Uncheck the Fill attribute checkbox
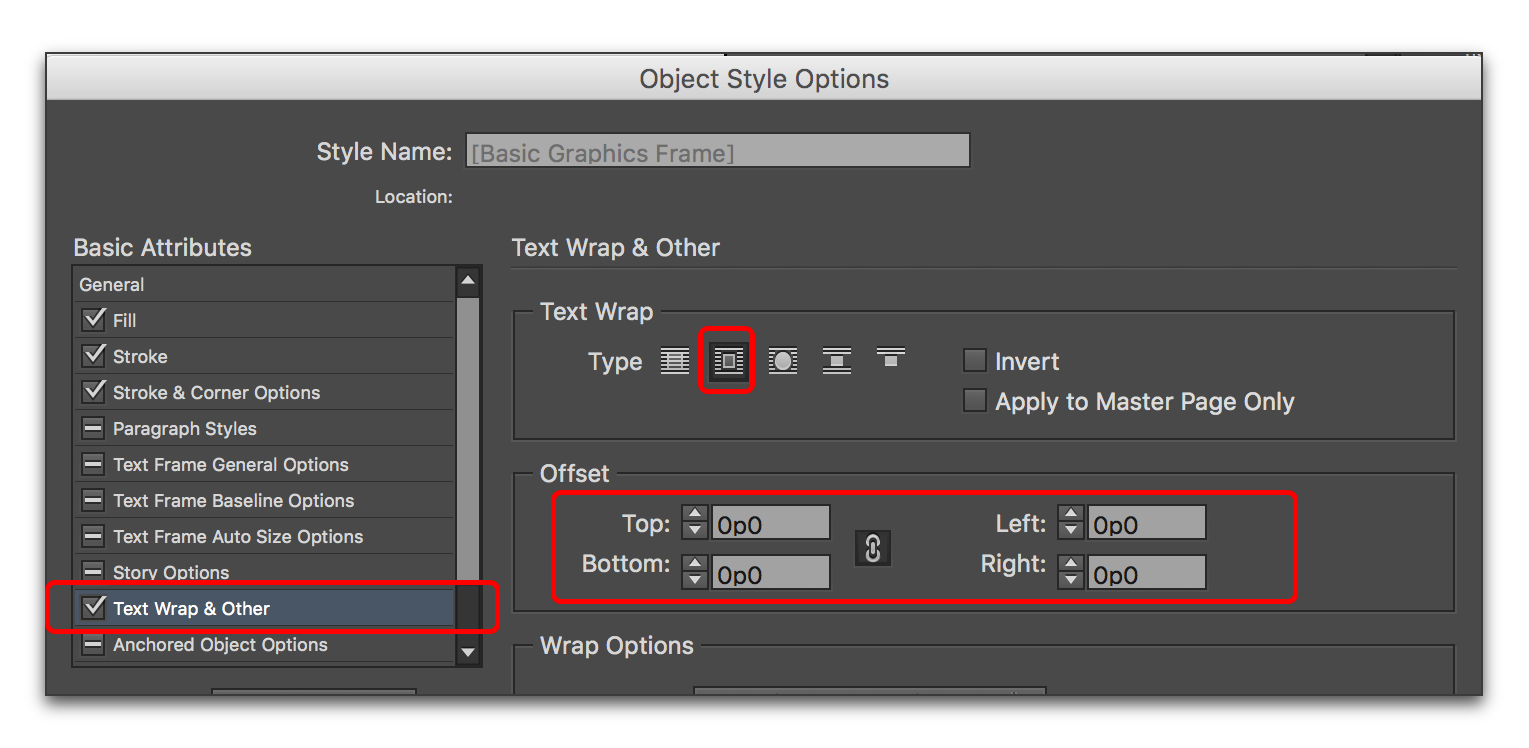 click(x=94, y=320)
